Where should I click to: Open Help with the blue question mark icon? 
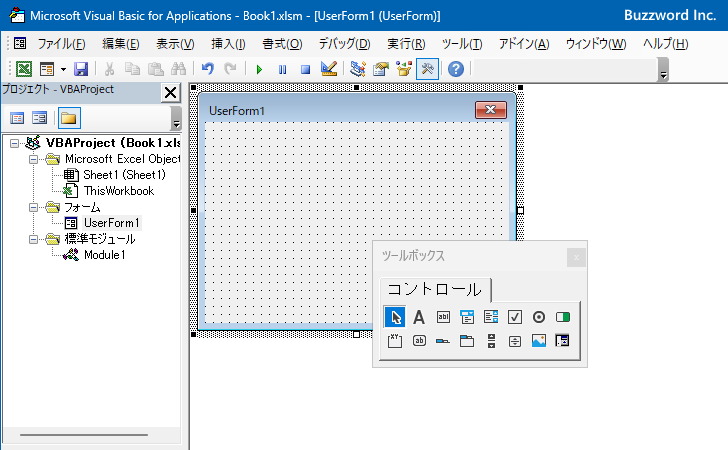pyautogui.click(x=456, y=69)
